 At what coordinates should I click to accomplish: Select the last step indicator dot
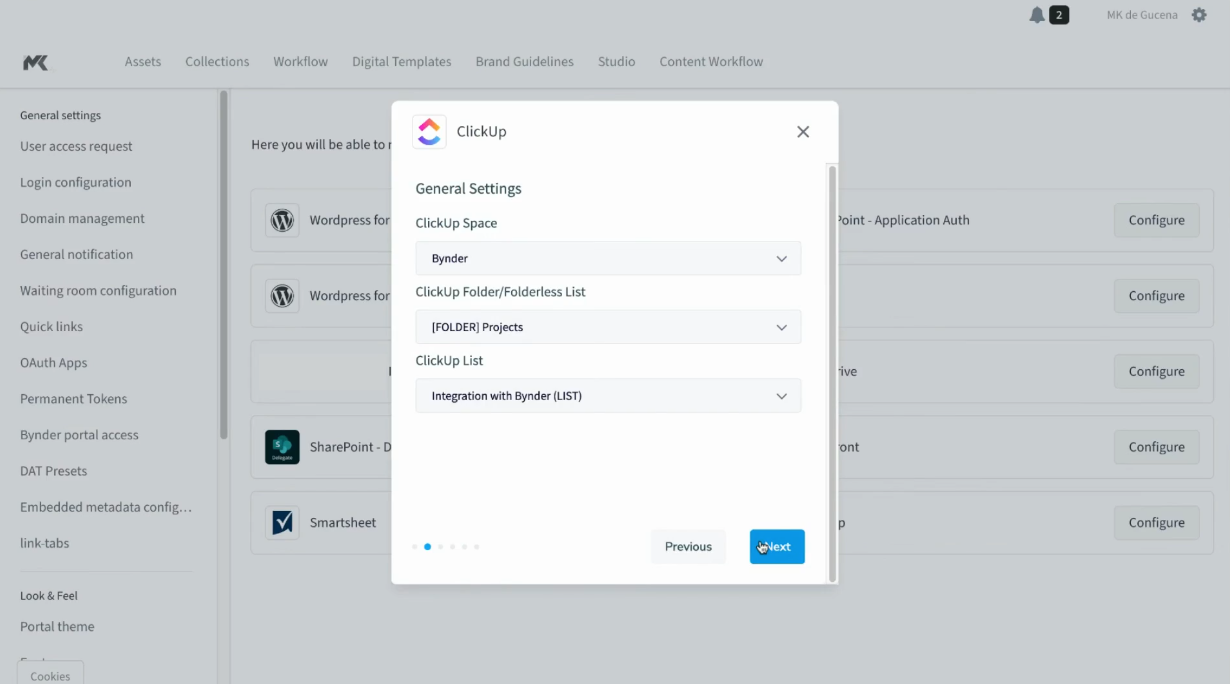tap(476, 547)
